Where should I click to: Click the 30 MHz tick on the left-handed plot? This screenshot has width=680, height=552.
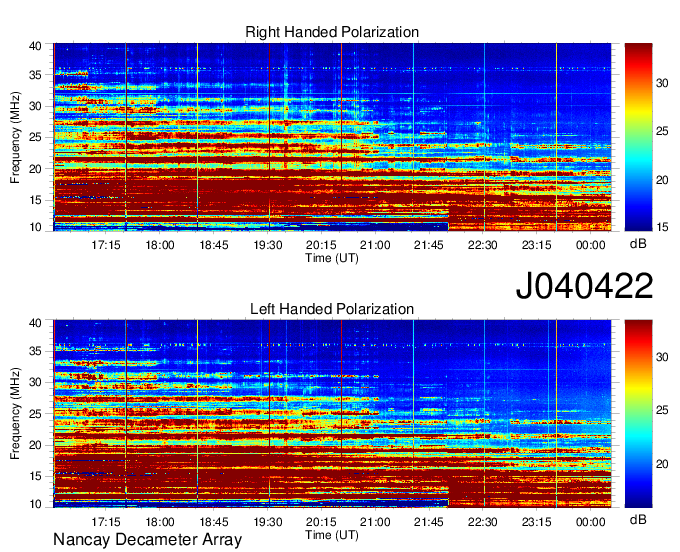click(35, 382)
